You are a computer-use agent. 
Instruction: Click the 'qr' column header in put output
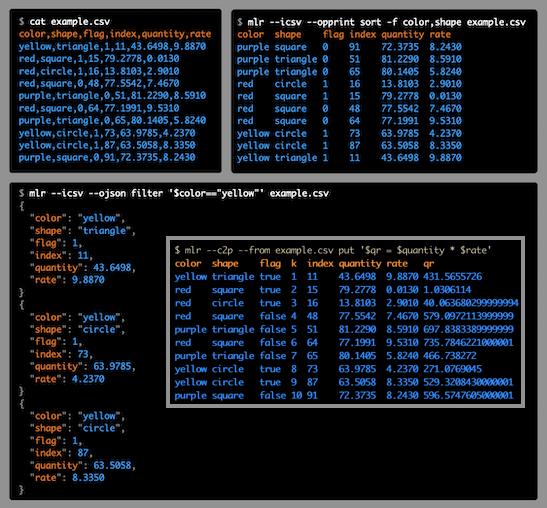429,264
